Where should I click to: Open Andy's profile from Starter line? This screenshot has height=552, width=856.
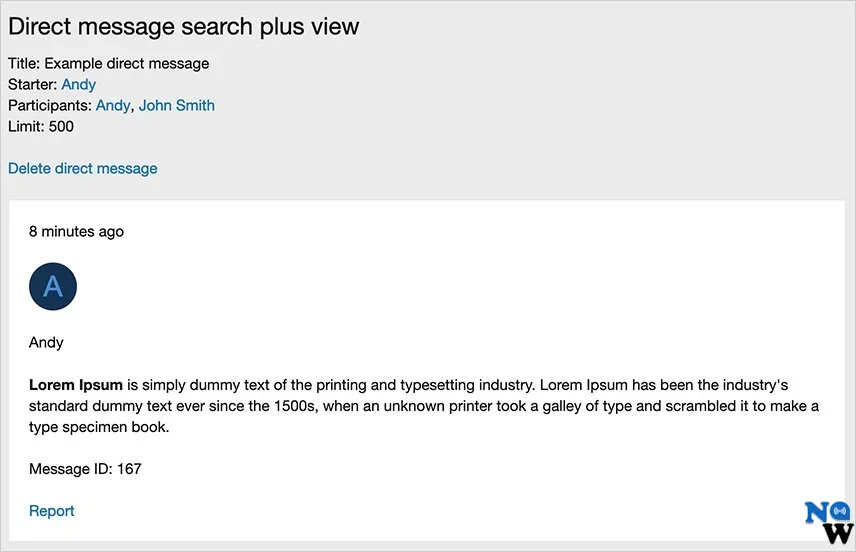(x=78, y=84)
